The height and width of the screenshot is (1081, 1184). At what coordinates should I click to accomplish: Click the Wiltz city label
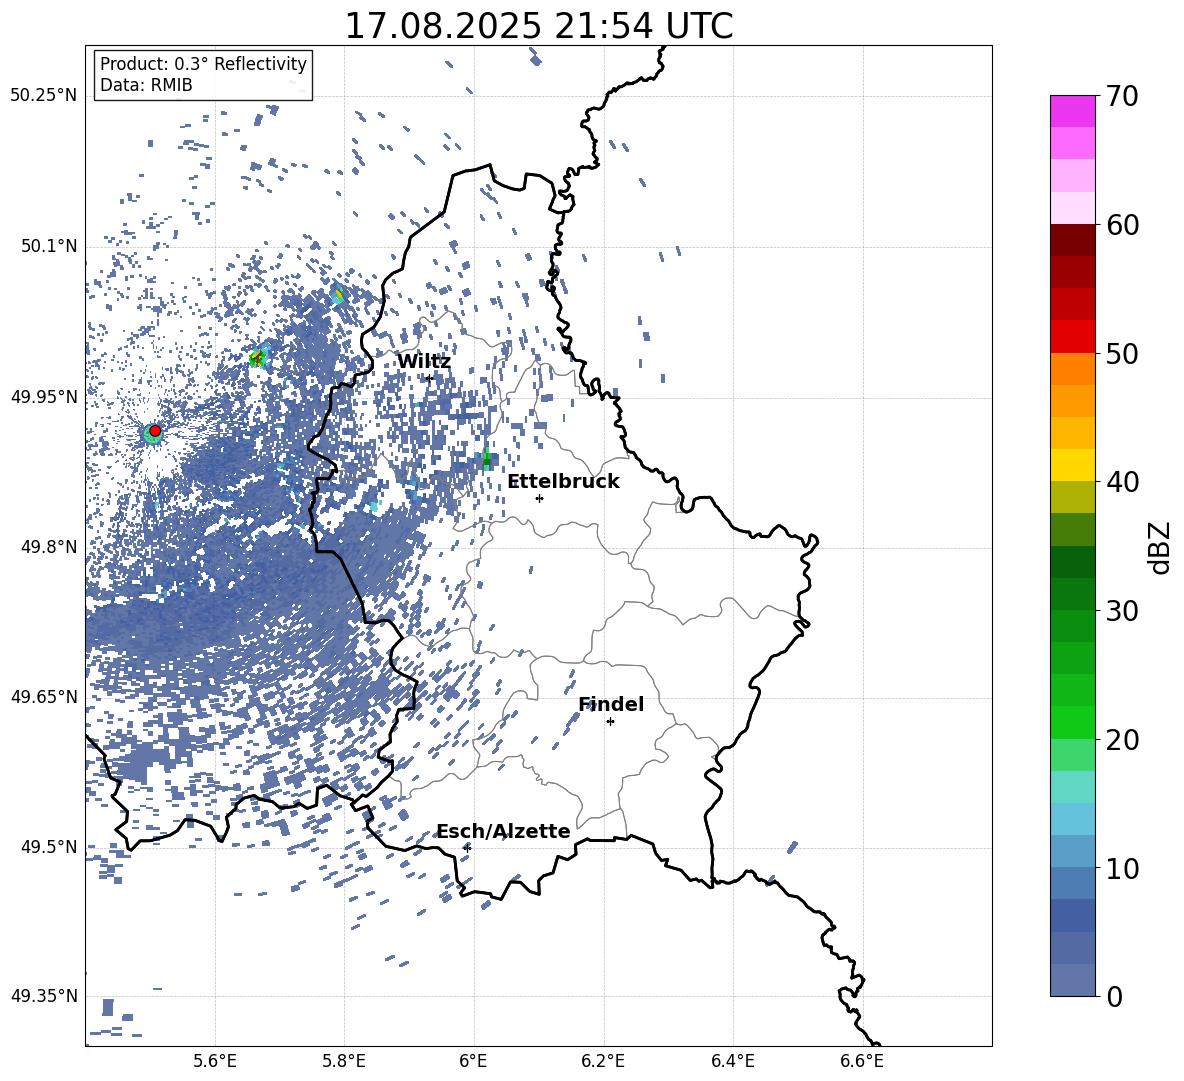coord(424,362)
